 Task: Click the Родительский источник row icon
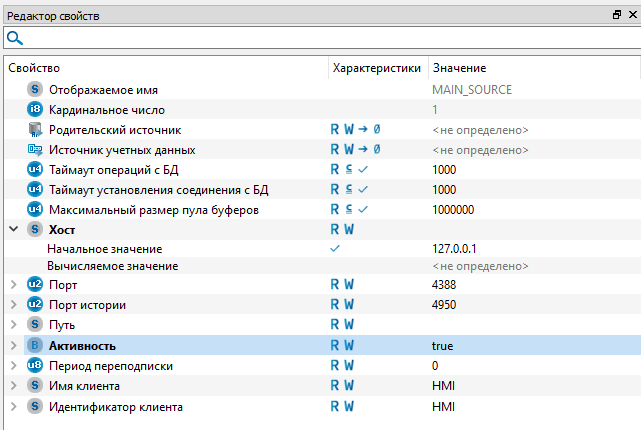[36, 130]
